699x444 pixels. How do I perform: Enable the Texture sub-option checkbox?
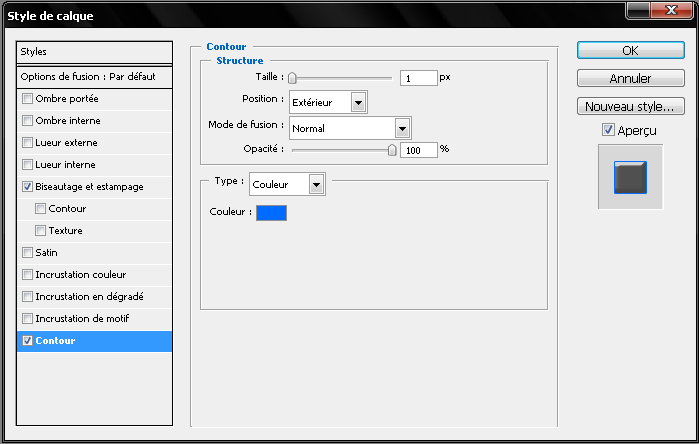click(41, 230)
